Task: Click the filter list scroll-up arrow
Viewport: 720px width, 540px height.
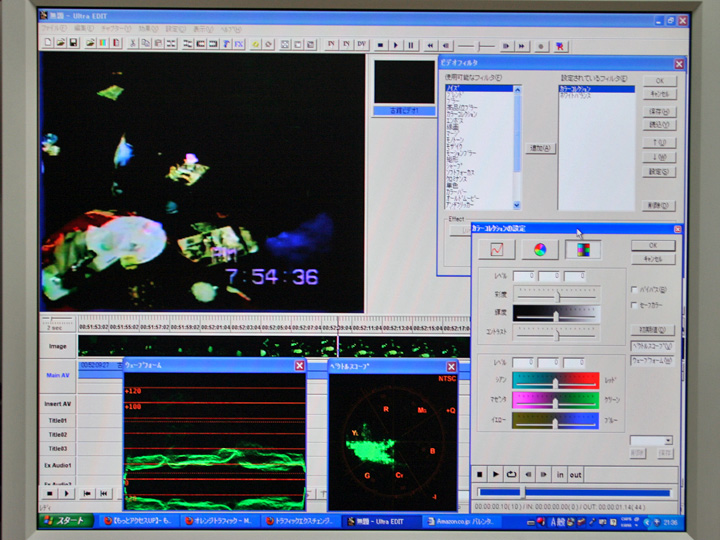Action: click(517, 90)
